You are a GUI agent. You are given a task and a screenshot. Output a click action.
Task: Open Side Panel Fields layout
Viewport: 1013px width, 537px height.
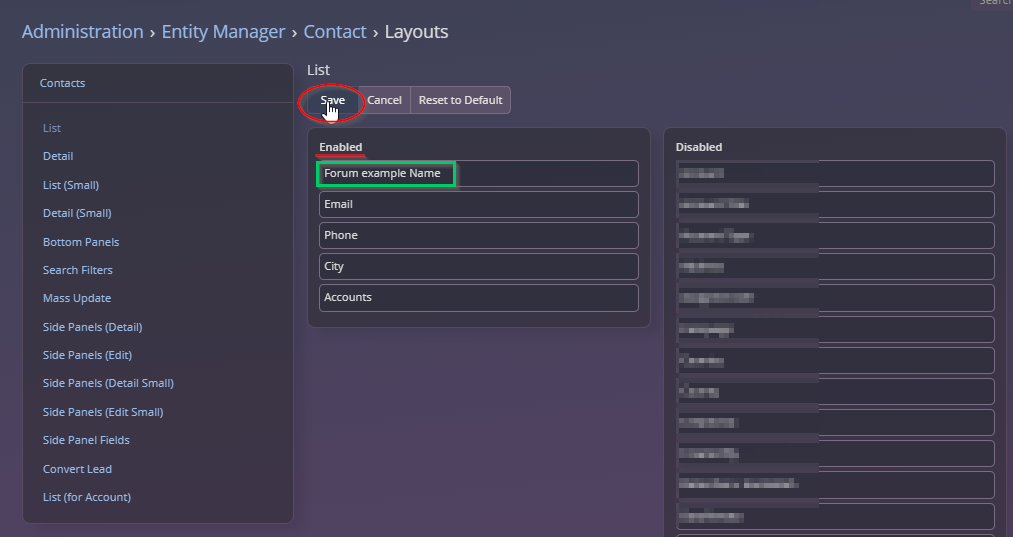86,440
